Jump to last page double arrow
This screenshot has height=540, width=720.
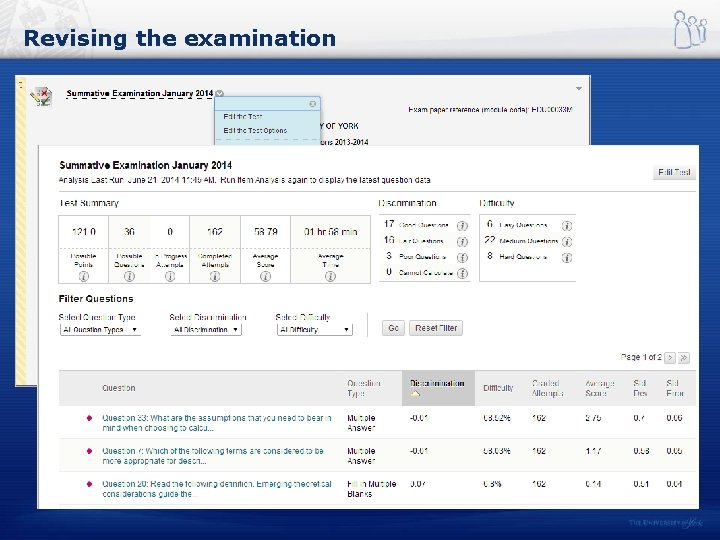[684, 358]
